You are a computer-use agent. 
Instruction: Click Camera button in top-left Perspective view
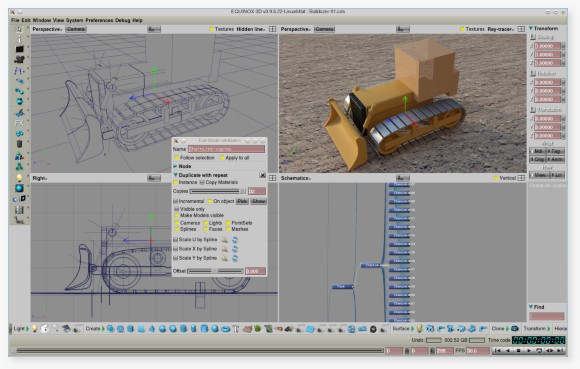click(76, 29)
